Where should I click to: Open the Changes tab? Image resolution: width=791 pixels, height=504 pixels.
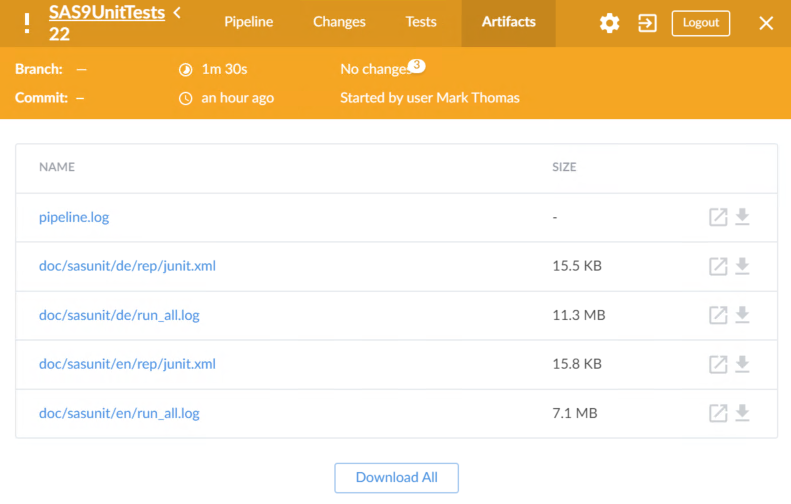click(x=339, y=22)
